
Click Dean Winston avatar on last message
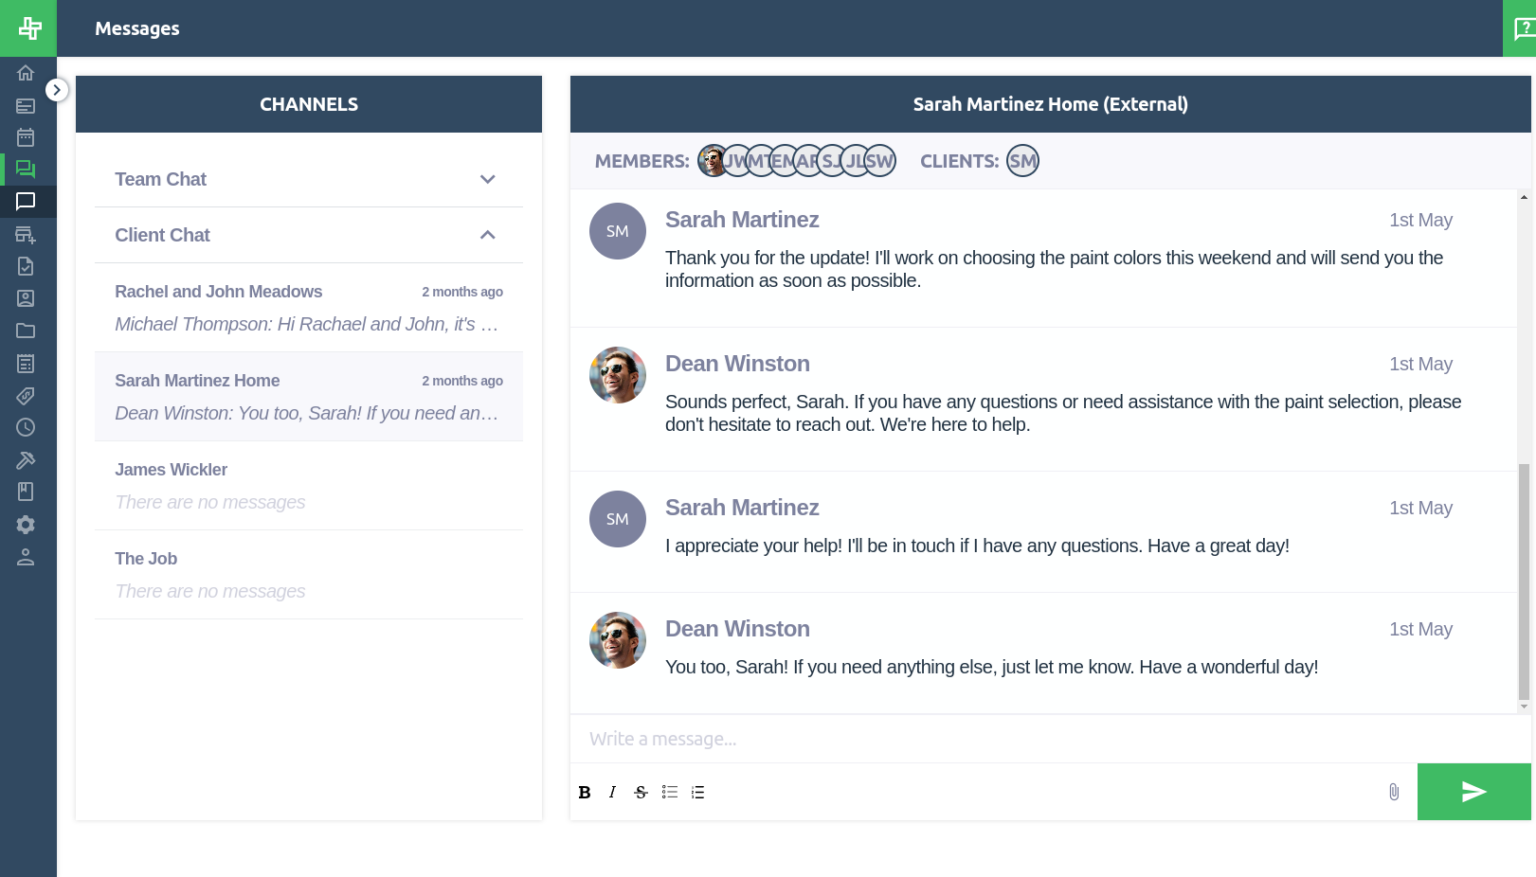(618, 640)
